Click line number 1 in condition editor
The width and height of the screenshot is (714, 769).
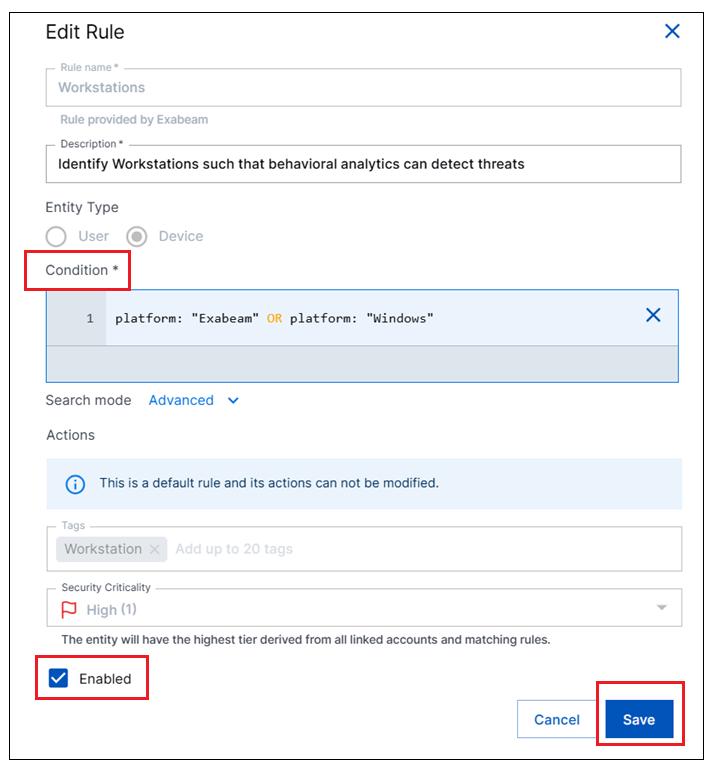point(90,318)
